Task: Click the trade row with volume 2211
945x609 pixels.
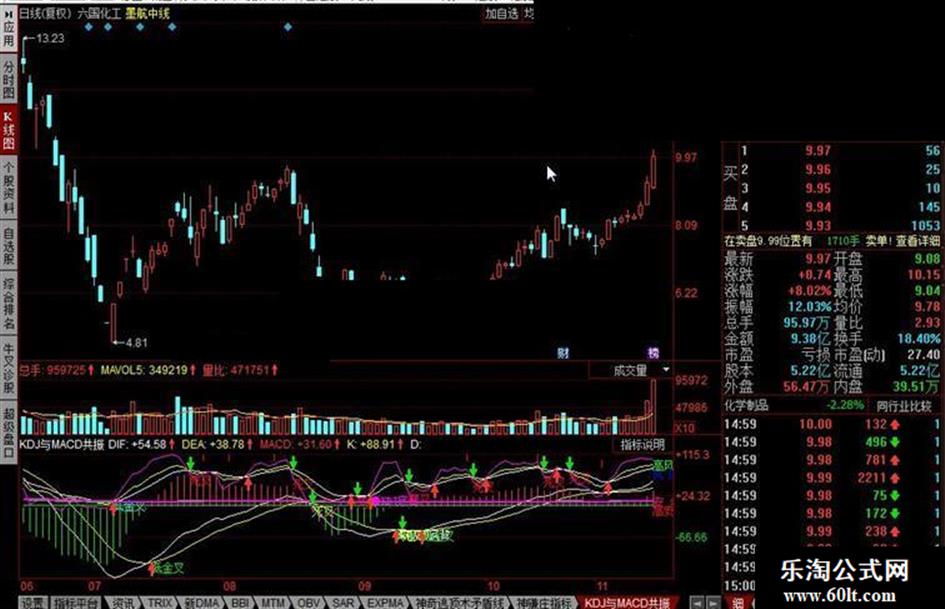Action: [834, 478]
